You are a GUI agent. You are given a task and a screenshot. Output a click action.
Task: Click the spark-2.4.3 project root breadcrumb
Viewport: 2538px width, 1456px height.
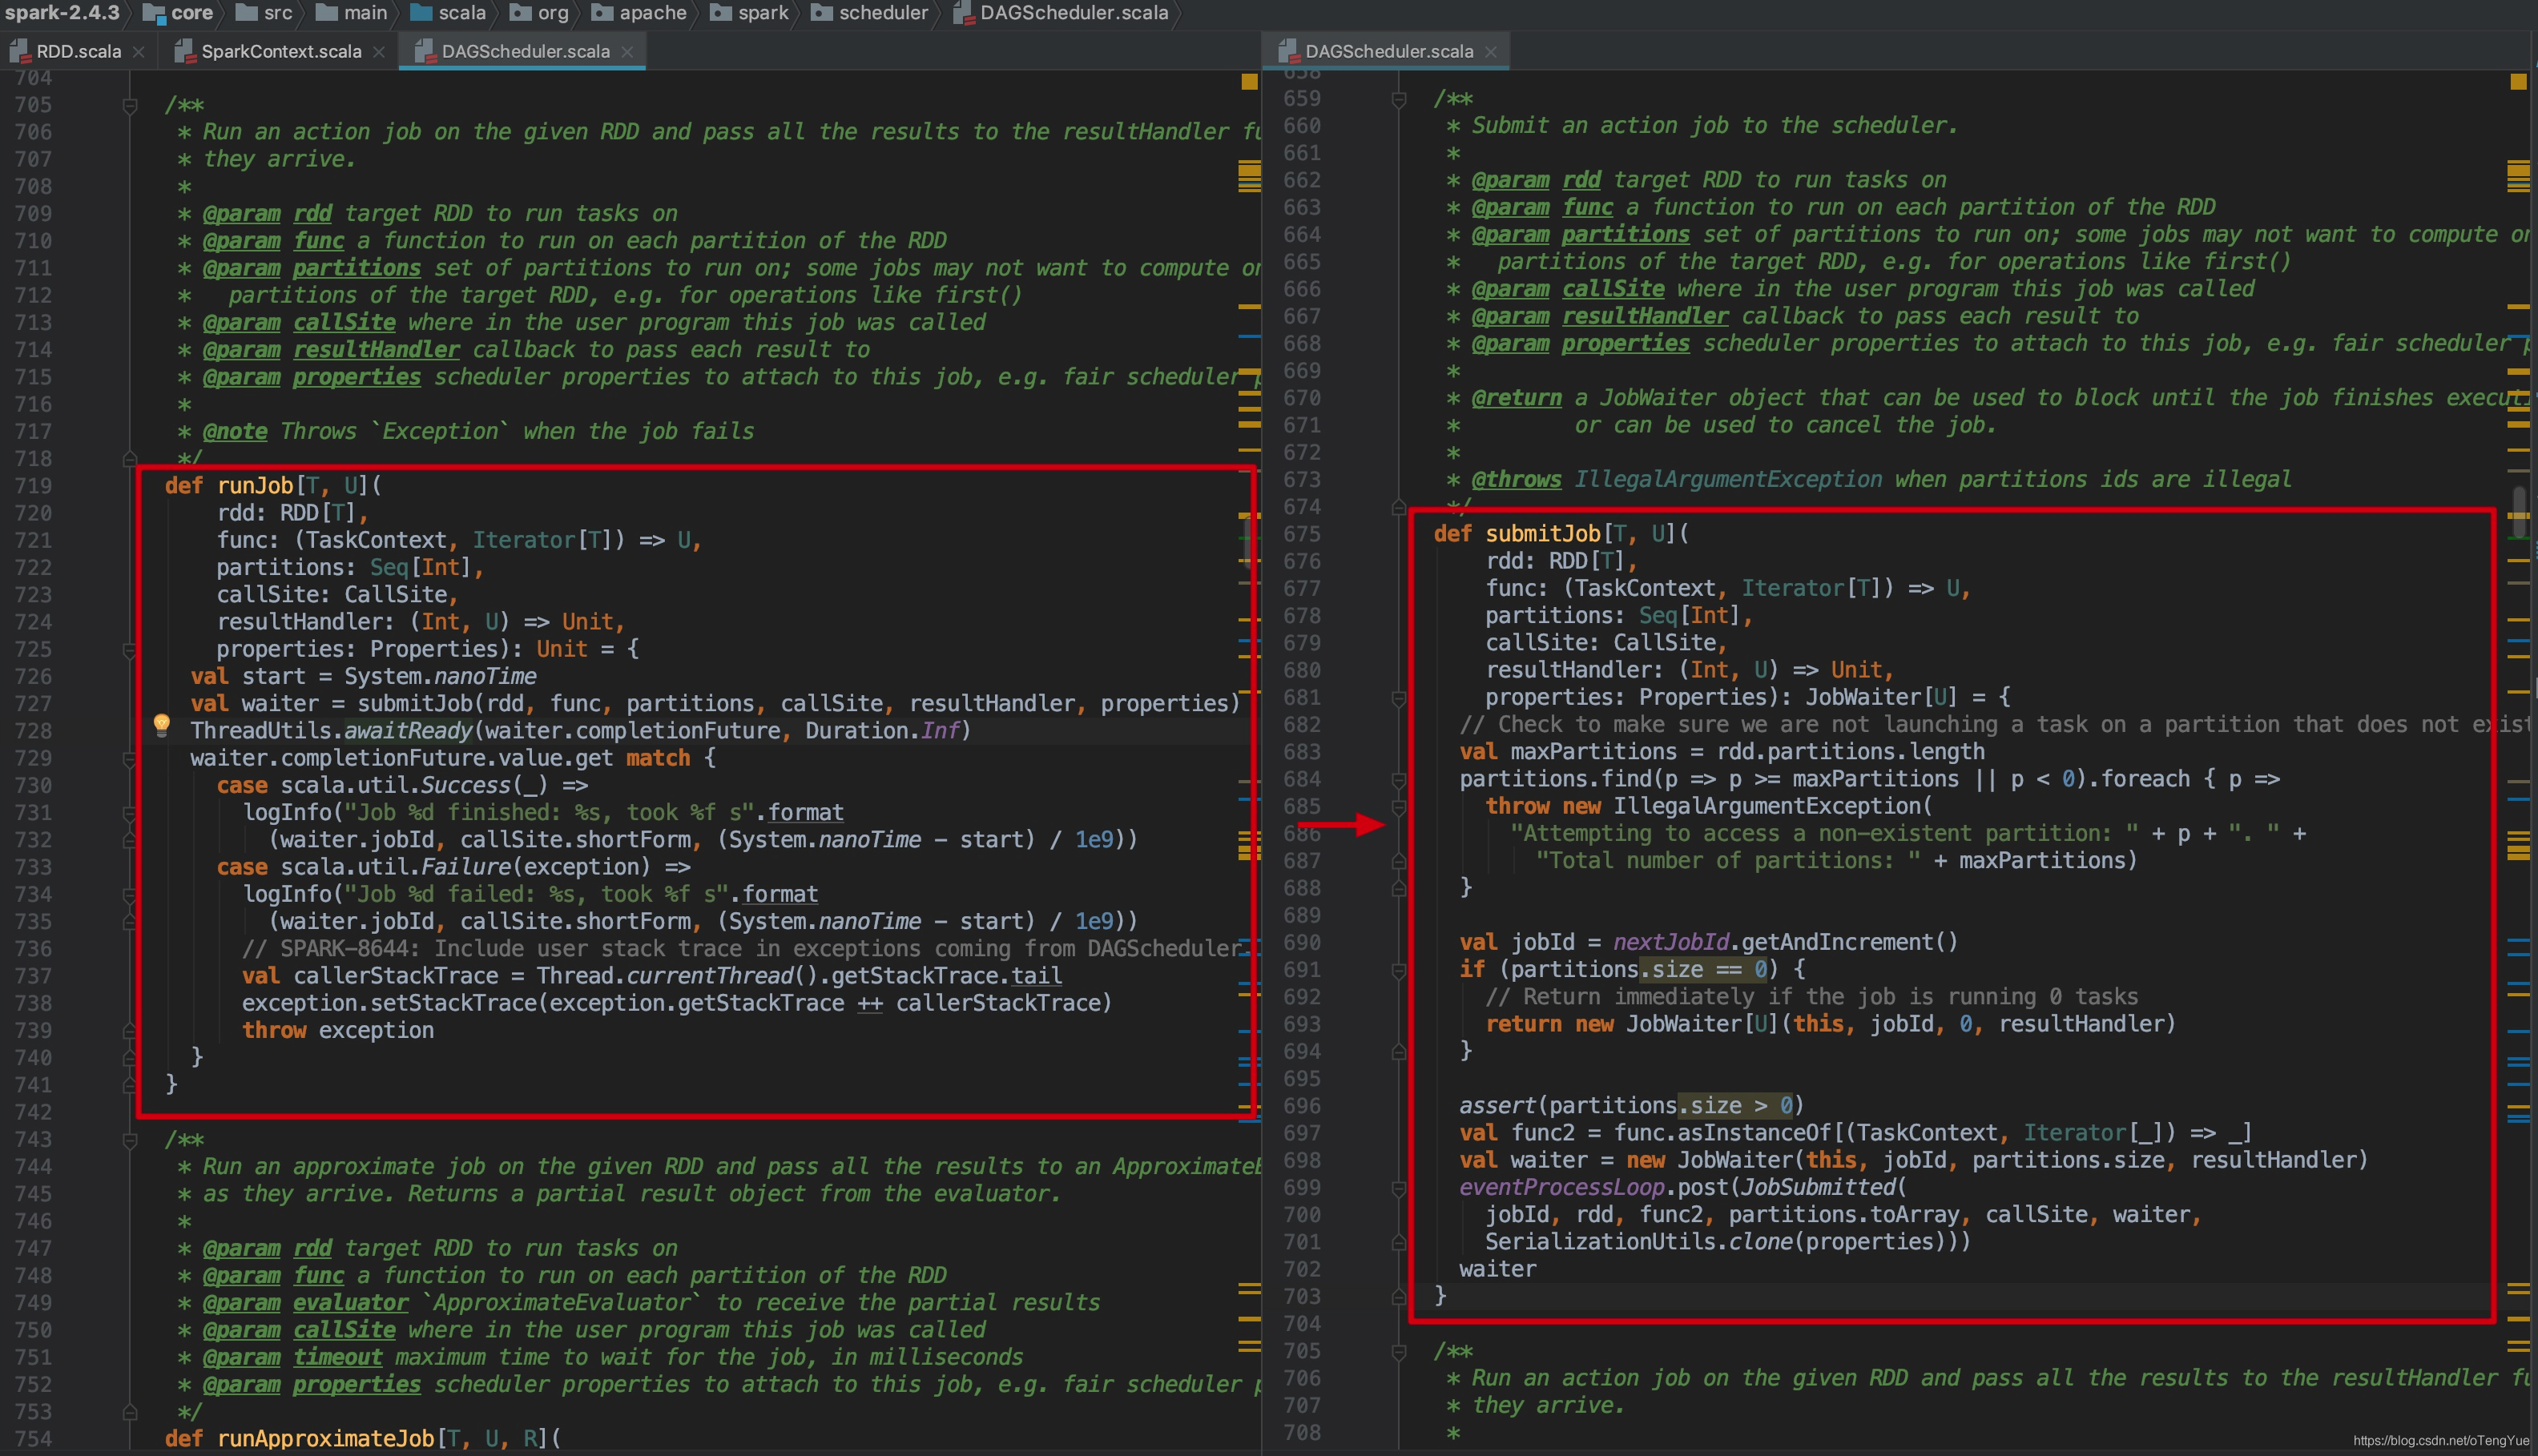(x=61, y=13)
